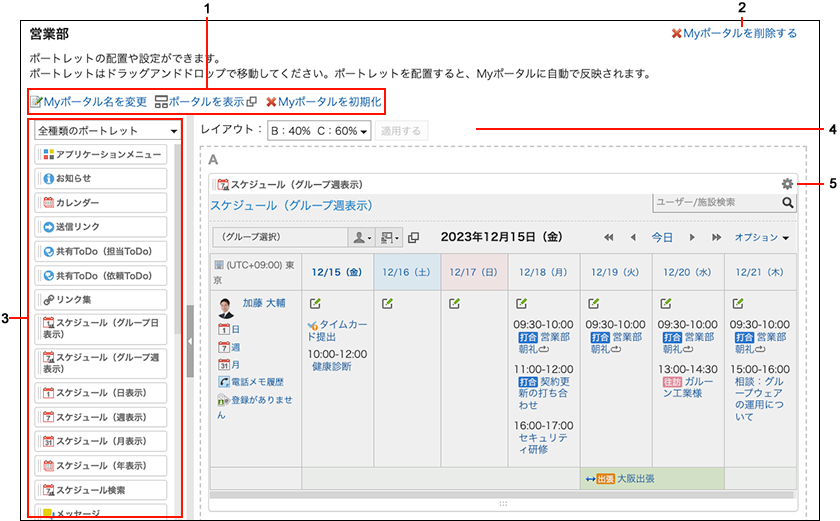
Task: Jump to previous week double-arrow
Action: click(609, 238)
